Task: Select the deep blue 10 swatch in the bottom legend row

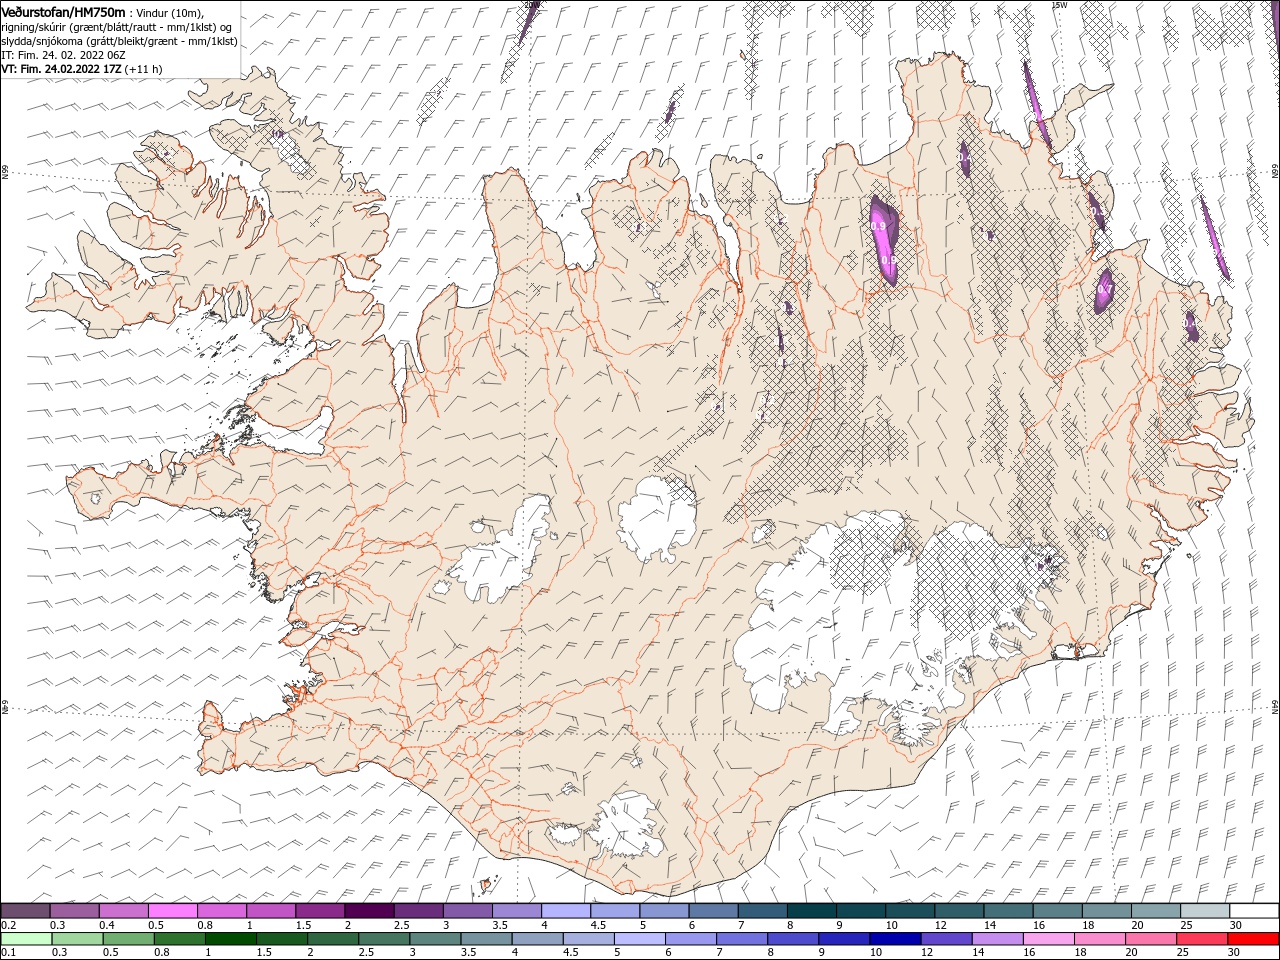Action: click(x=896, y=939)
